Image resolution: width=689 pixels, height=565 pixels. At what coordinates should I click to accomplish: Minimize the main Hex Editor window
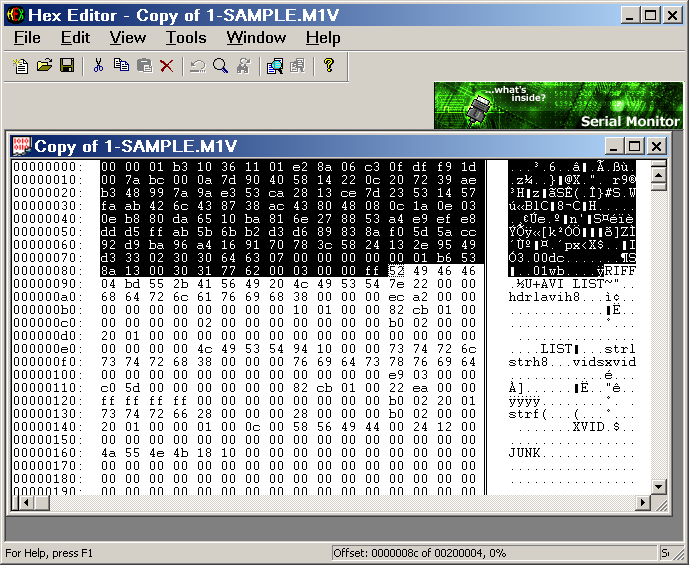tap(630, 15)
